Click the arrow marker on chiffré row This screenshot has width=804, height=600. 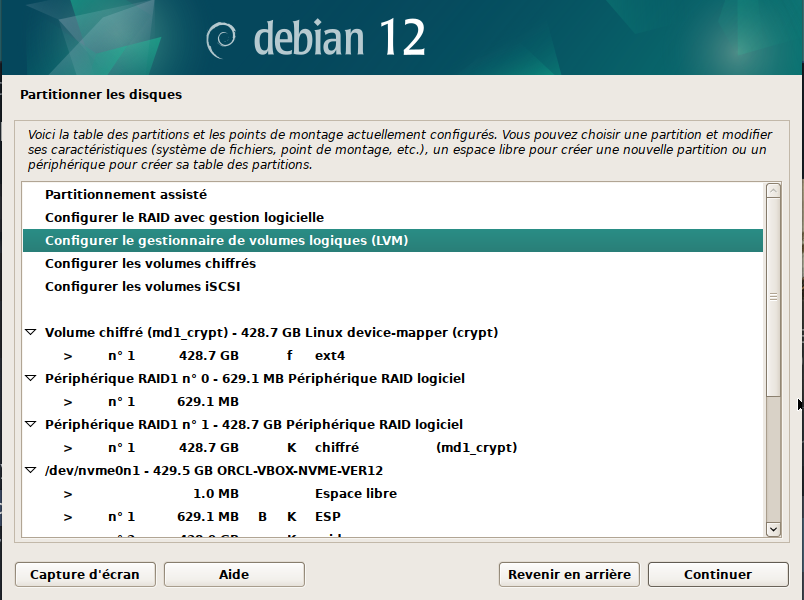68,448
